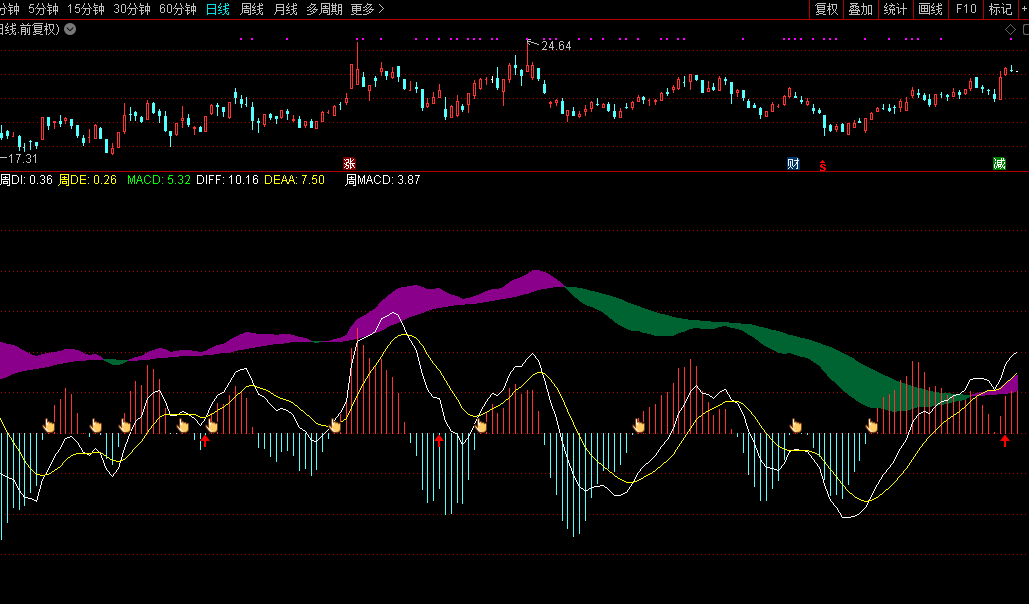Click the blue 财 financial report marker
This screenshot has width=1029, height=604.
[793, 163]
